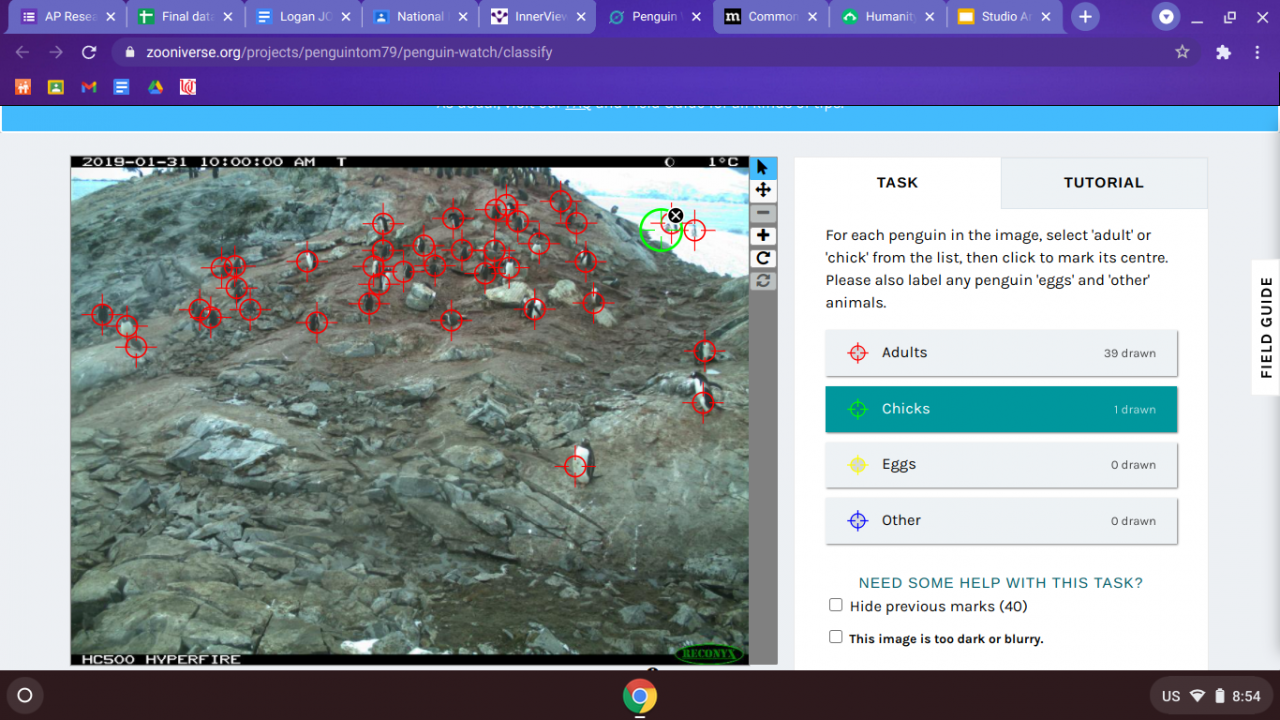The height and width of the screenshot is (720, 1280).
Task: Open the red shield bookmark icon
Action: tap(188, 87)
